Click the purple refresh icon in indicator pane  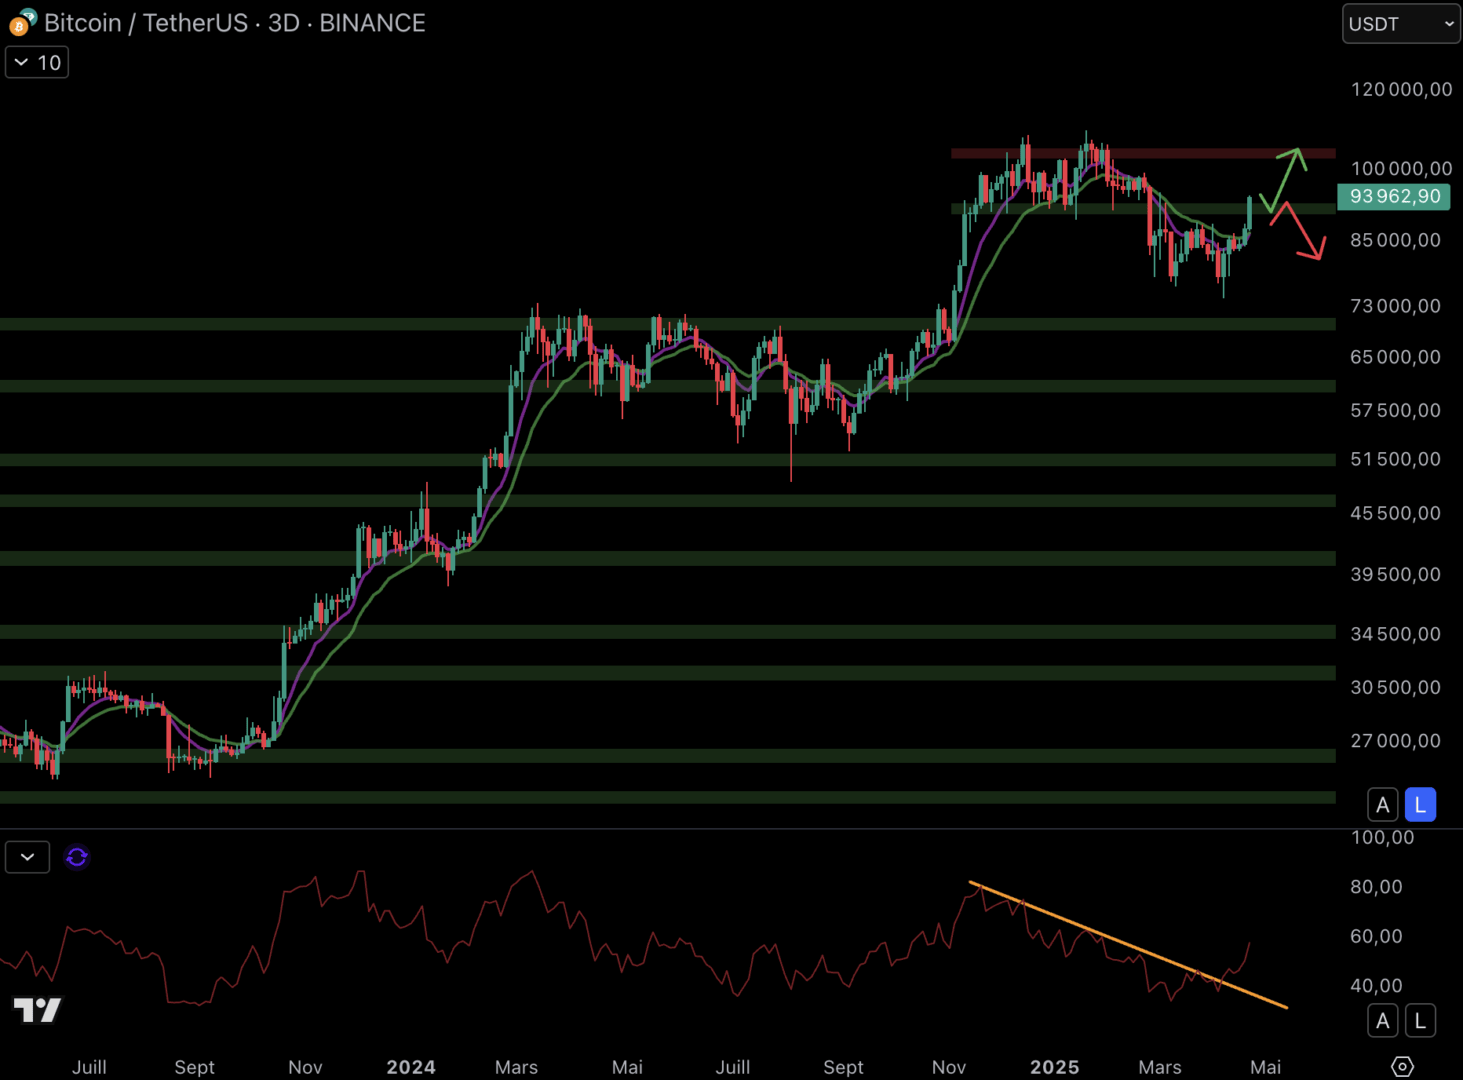click(x=77, y=857)
